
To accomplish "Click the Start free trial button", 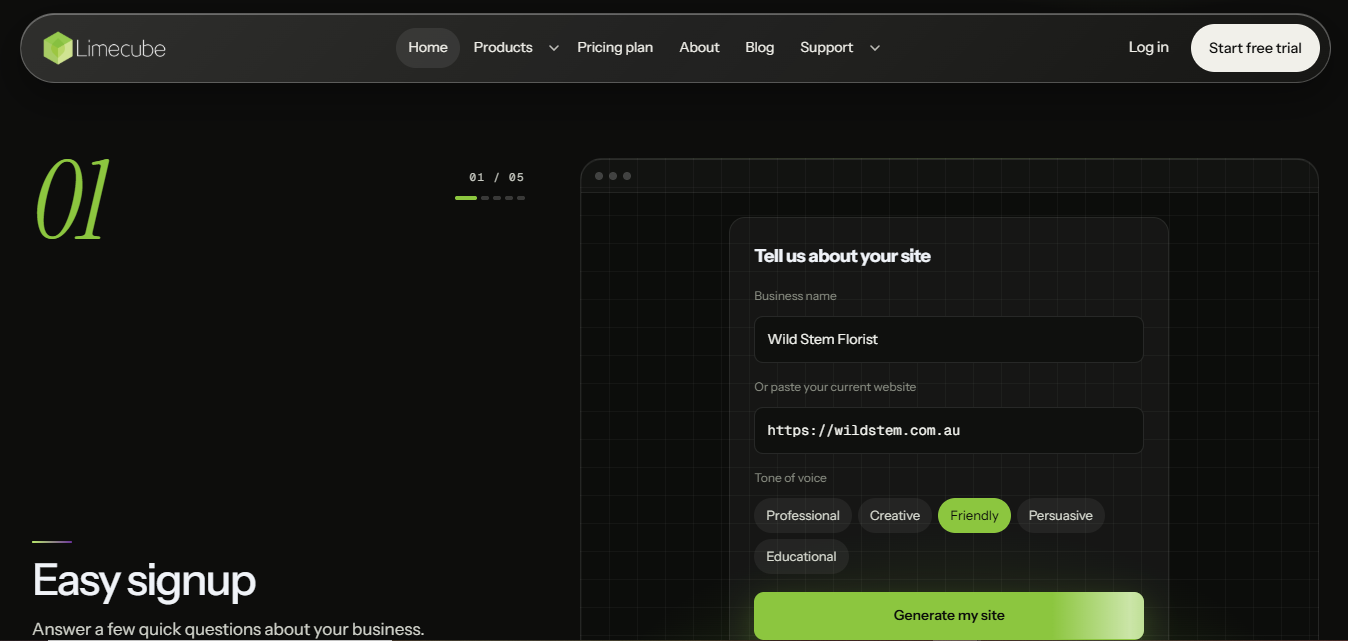I will 1255,48.
